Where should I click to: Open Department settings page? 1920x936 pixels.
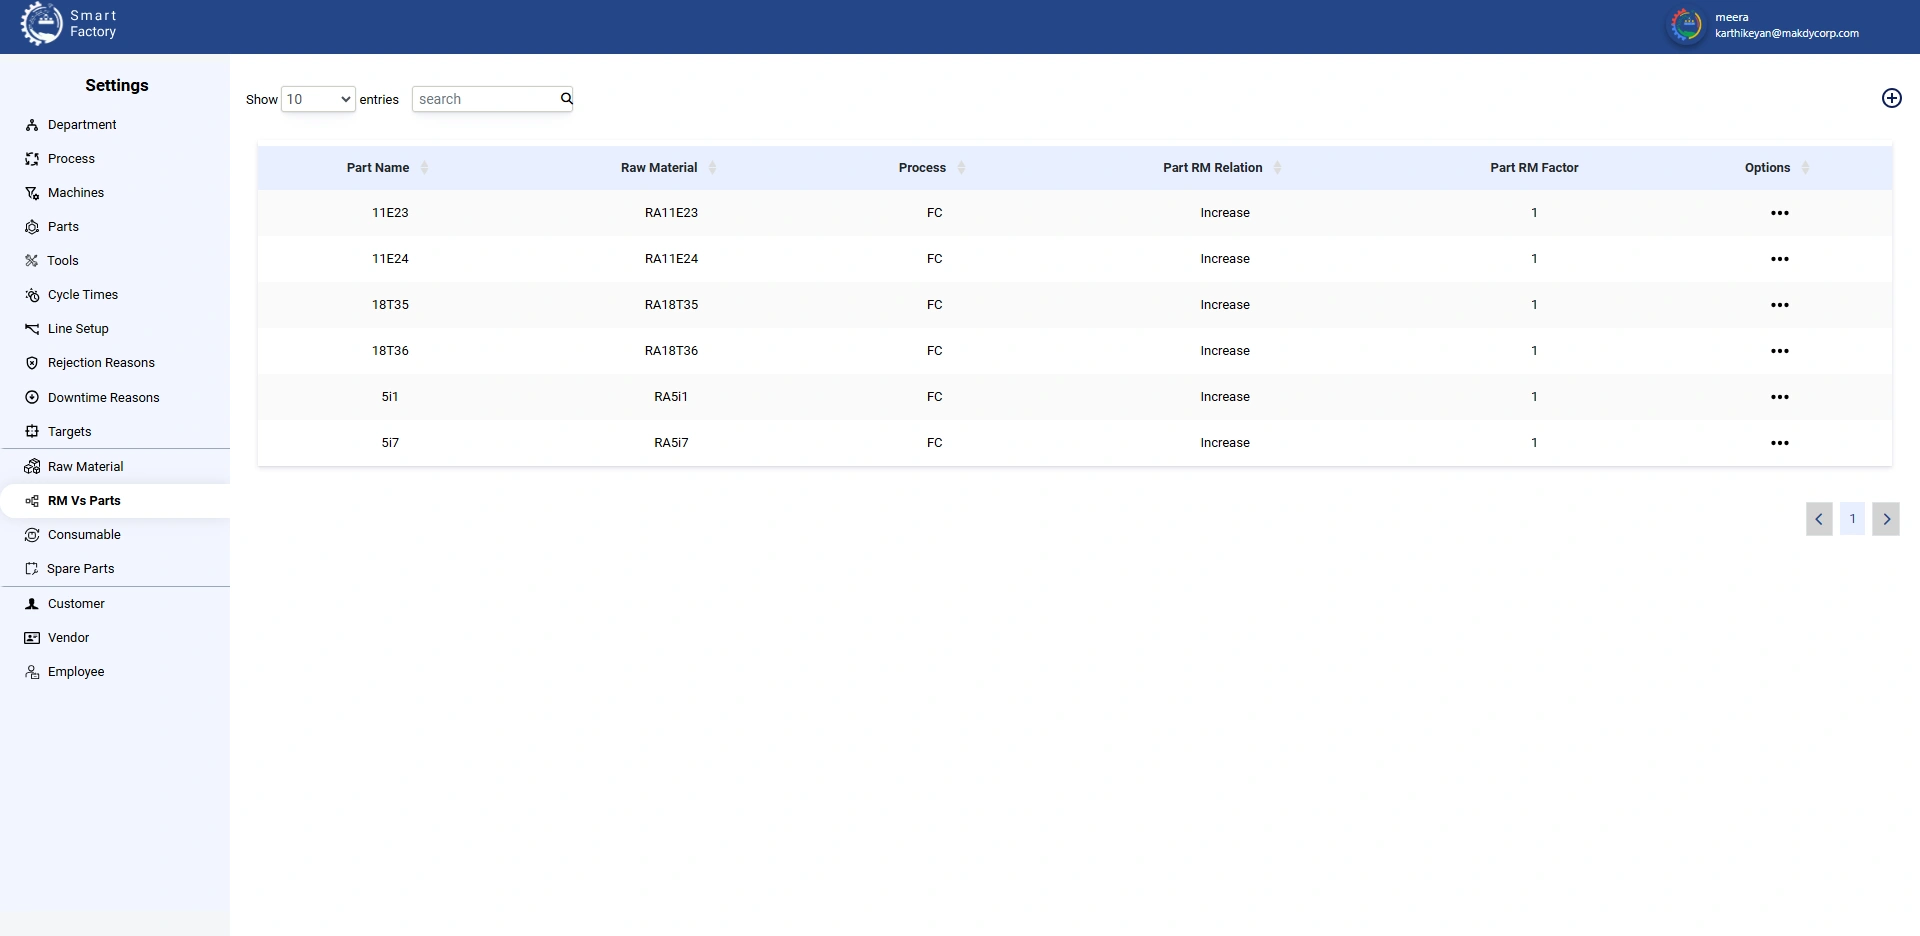click(82, 125)
